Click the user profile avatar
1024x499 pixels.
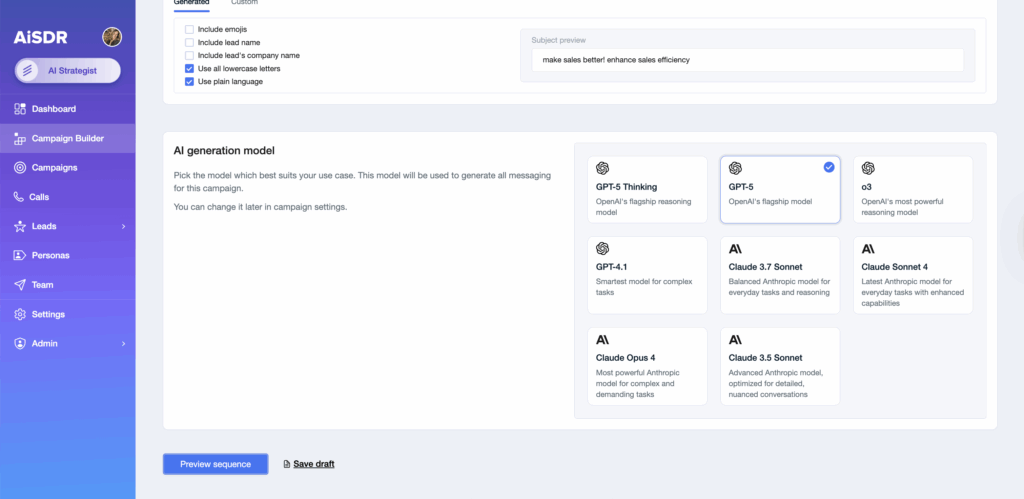[x=112, y=37]
